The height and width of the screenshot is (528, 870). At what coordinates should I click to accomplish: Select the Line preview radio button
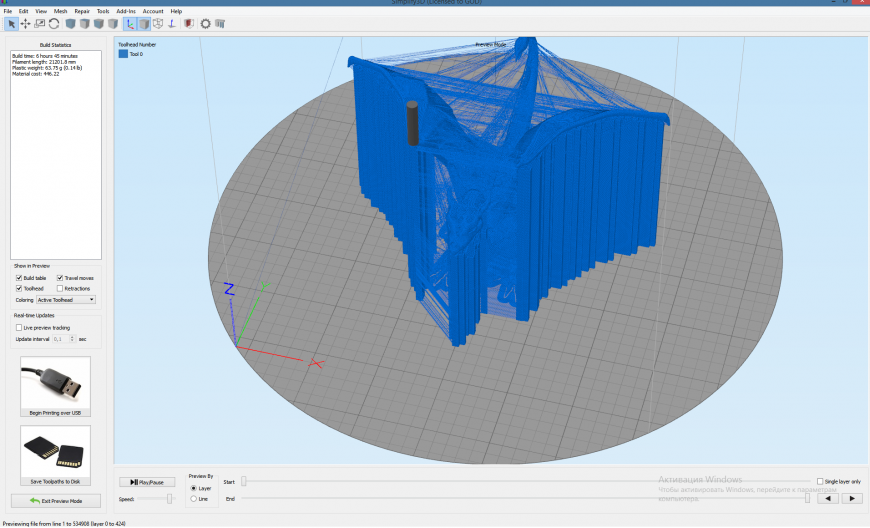(x=193, y=498)
